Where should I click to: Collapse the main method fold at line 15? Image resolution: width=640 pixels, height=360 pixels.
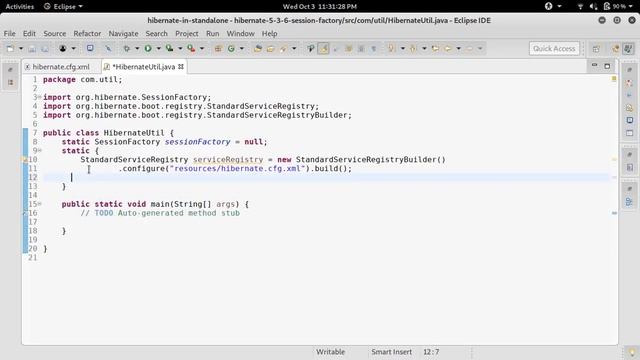(x=40, y=204)
